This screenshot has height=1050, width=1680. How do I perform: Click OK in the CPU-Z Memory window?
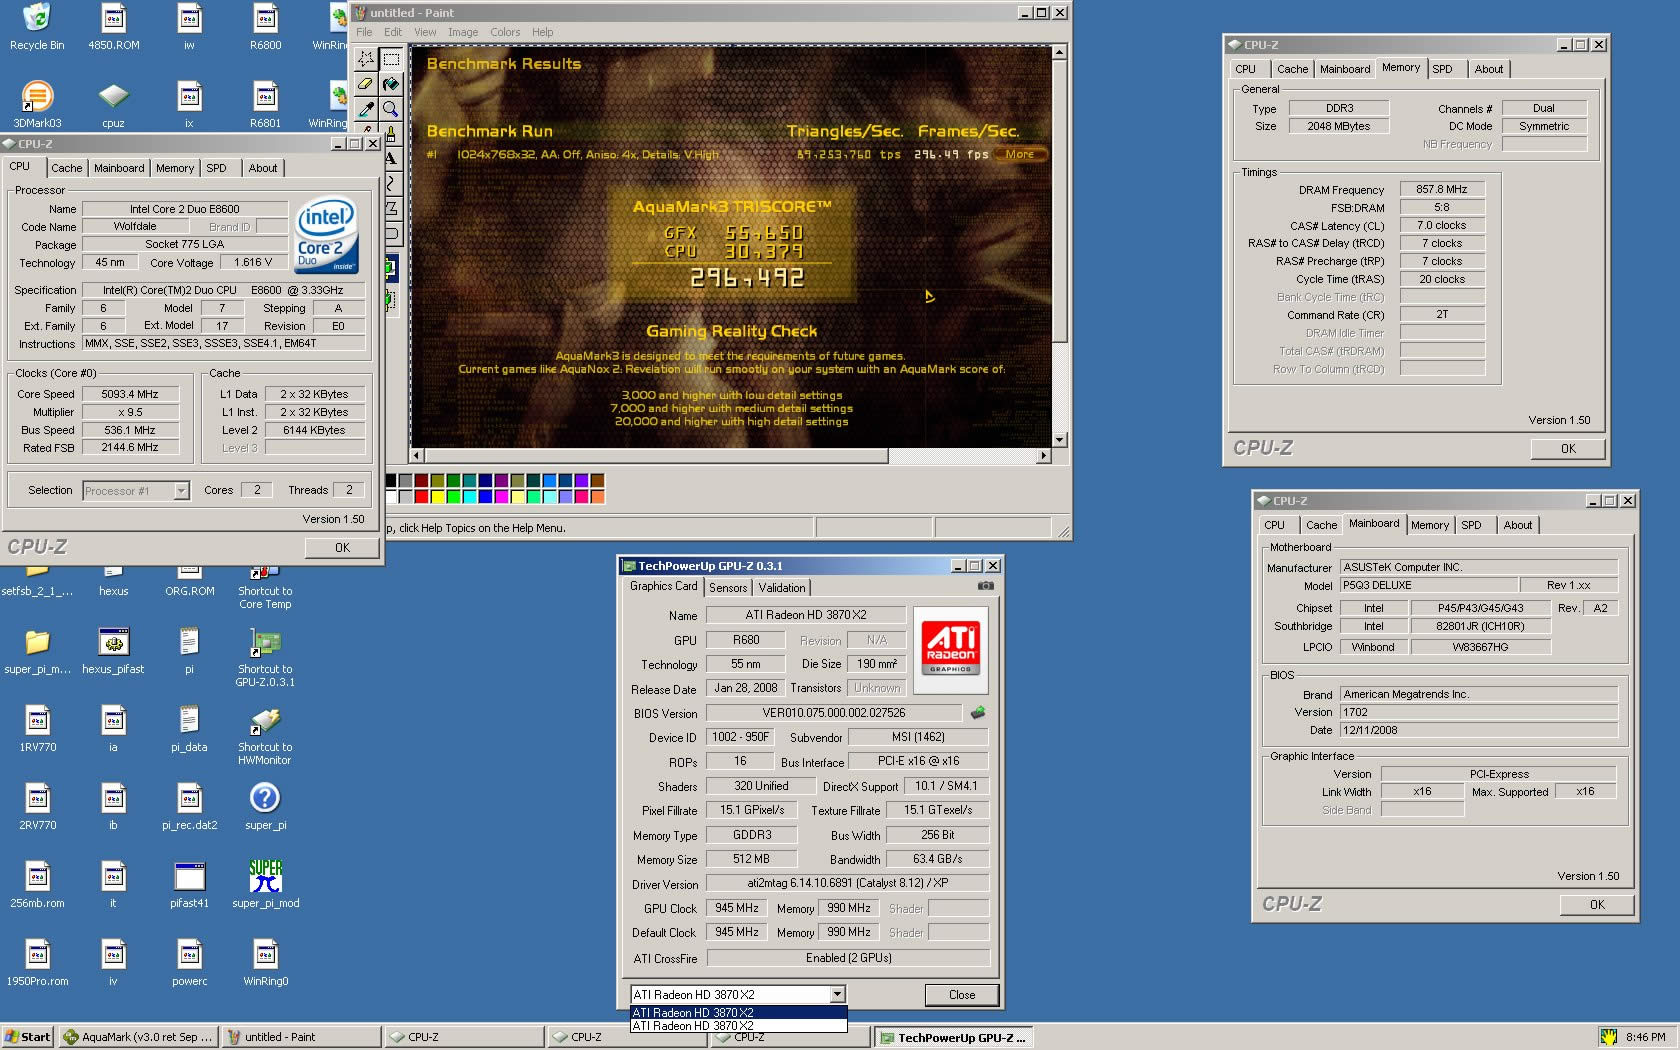(x=1568, y=449)
